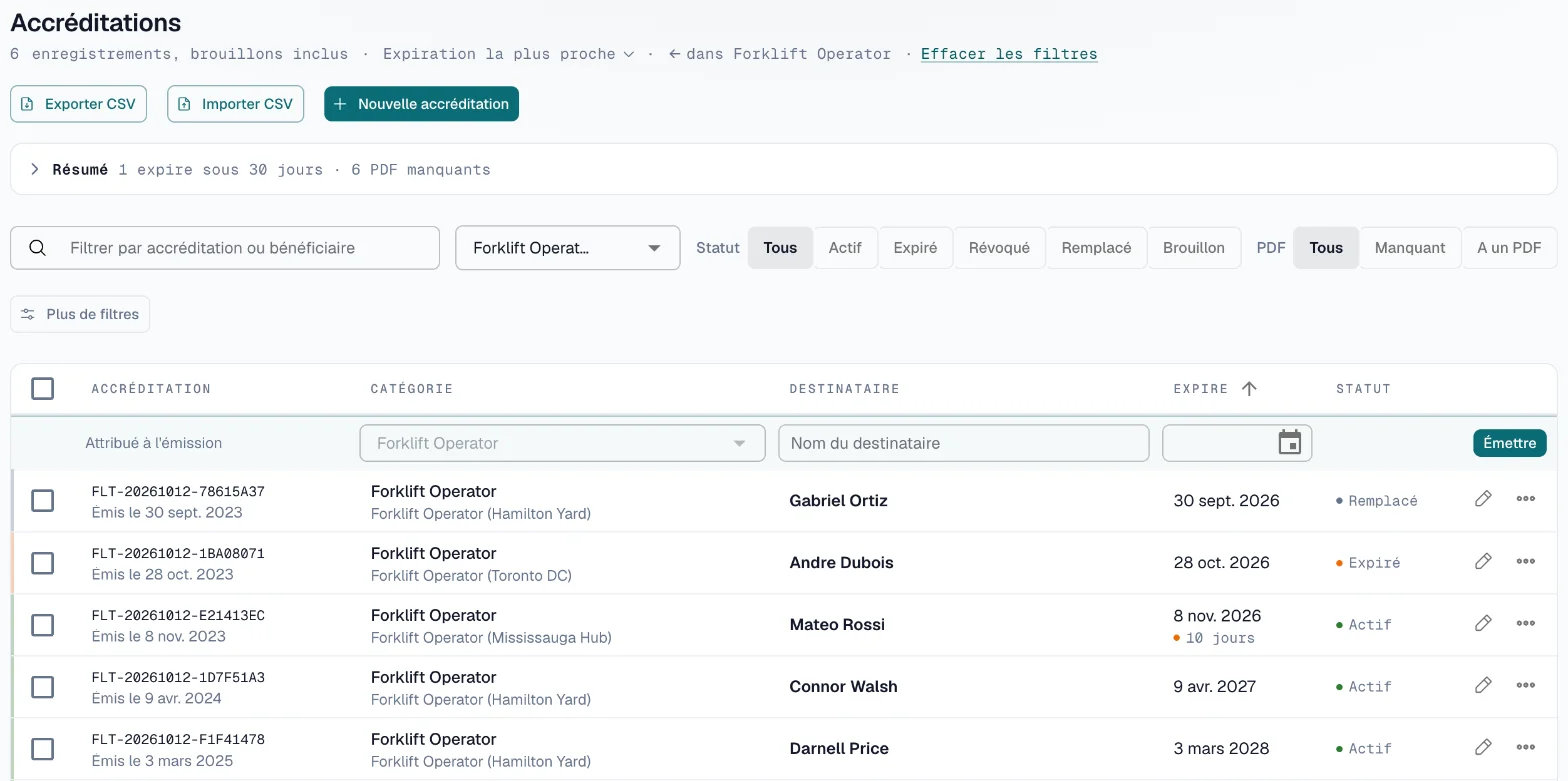Click Nouvelle accréditation button
The height and width of the screenshot is (781, 1568).
click(421, 104)
